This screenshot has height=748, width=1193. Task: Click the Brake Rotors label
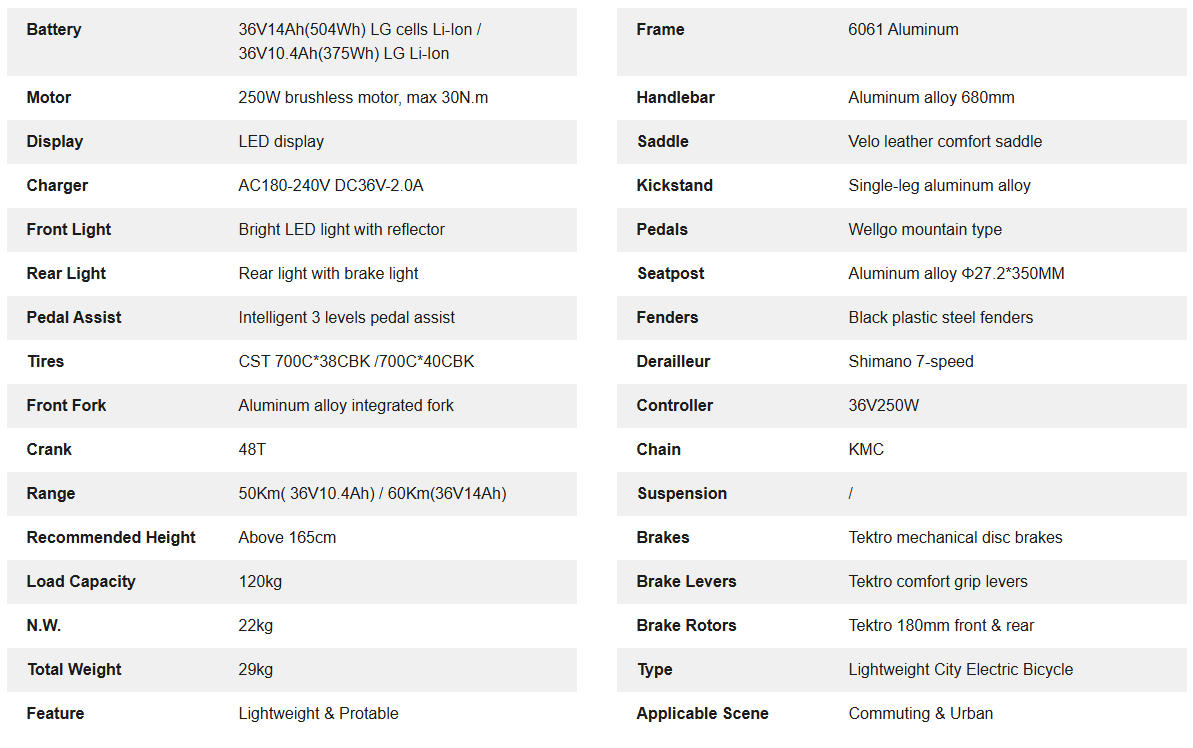click(686, 626)
